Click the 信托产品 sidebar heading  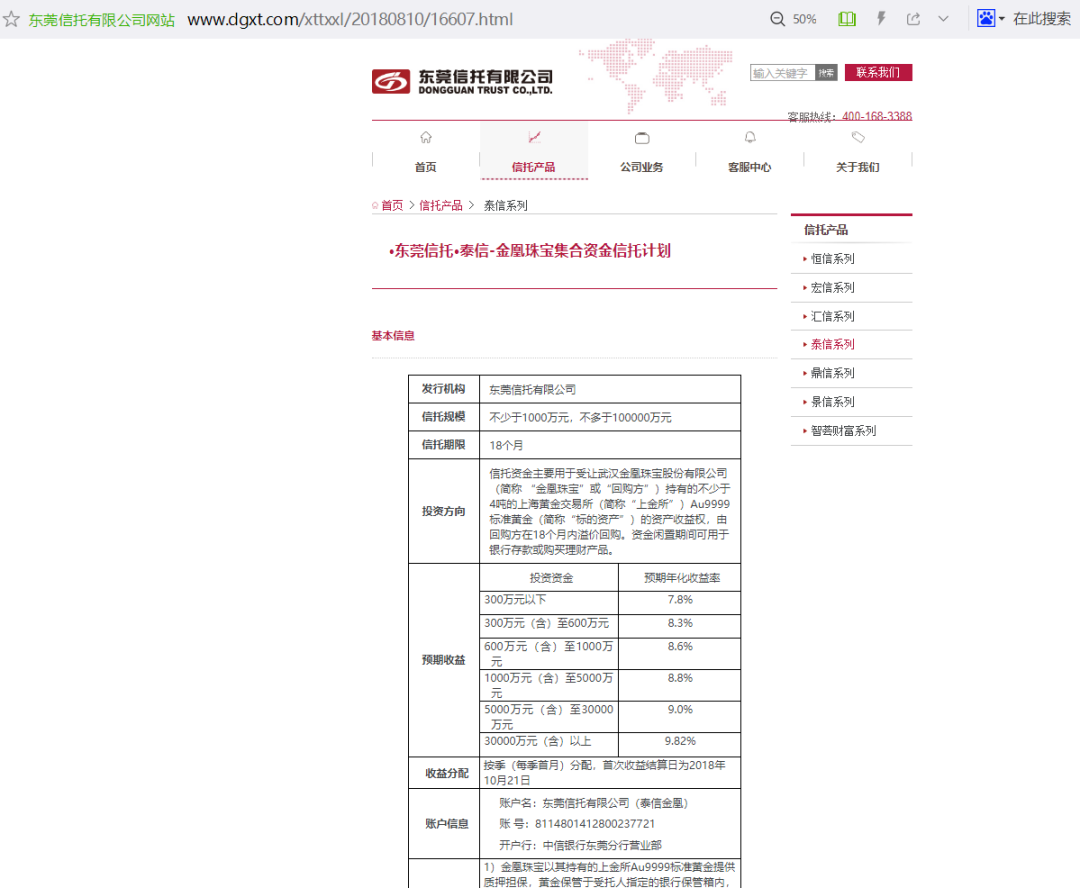[x=826, y=230]
